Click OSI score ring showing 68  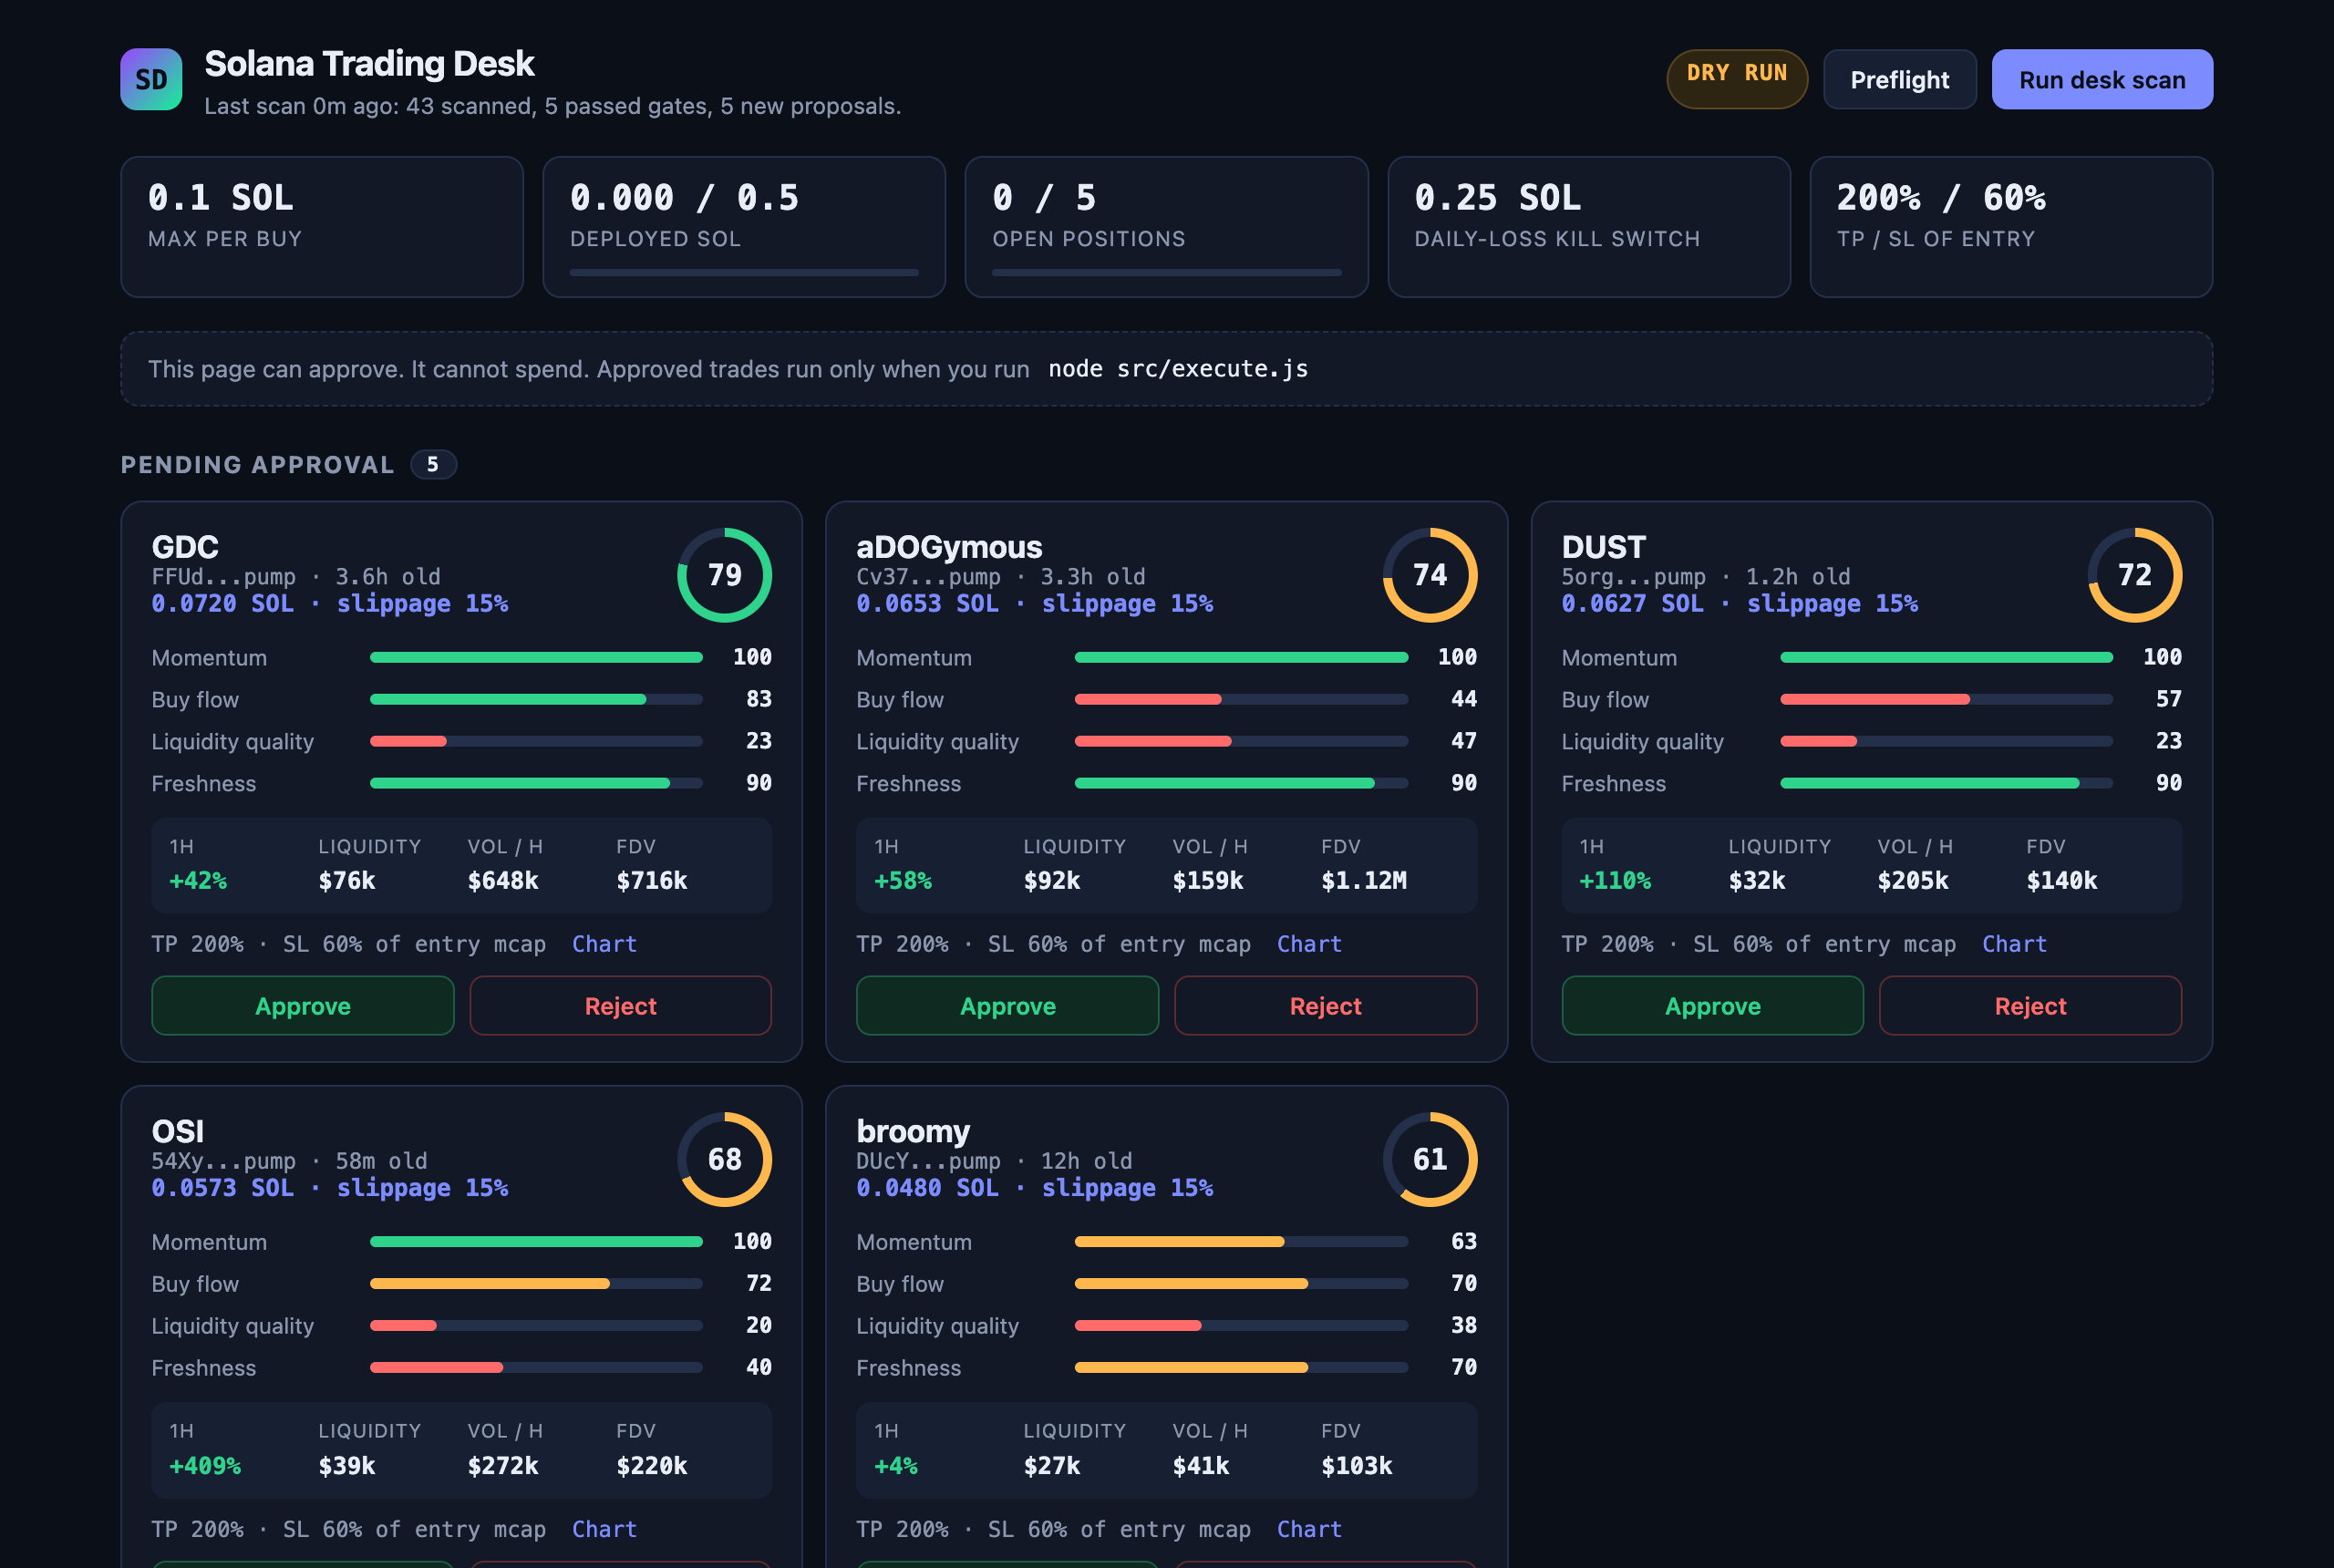724,1159
